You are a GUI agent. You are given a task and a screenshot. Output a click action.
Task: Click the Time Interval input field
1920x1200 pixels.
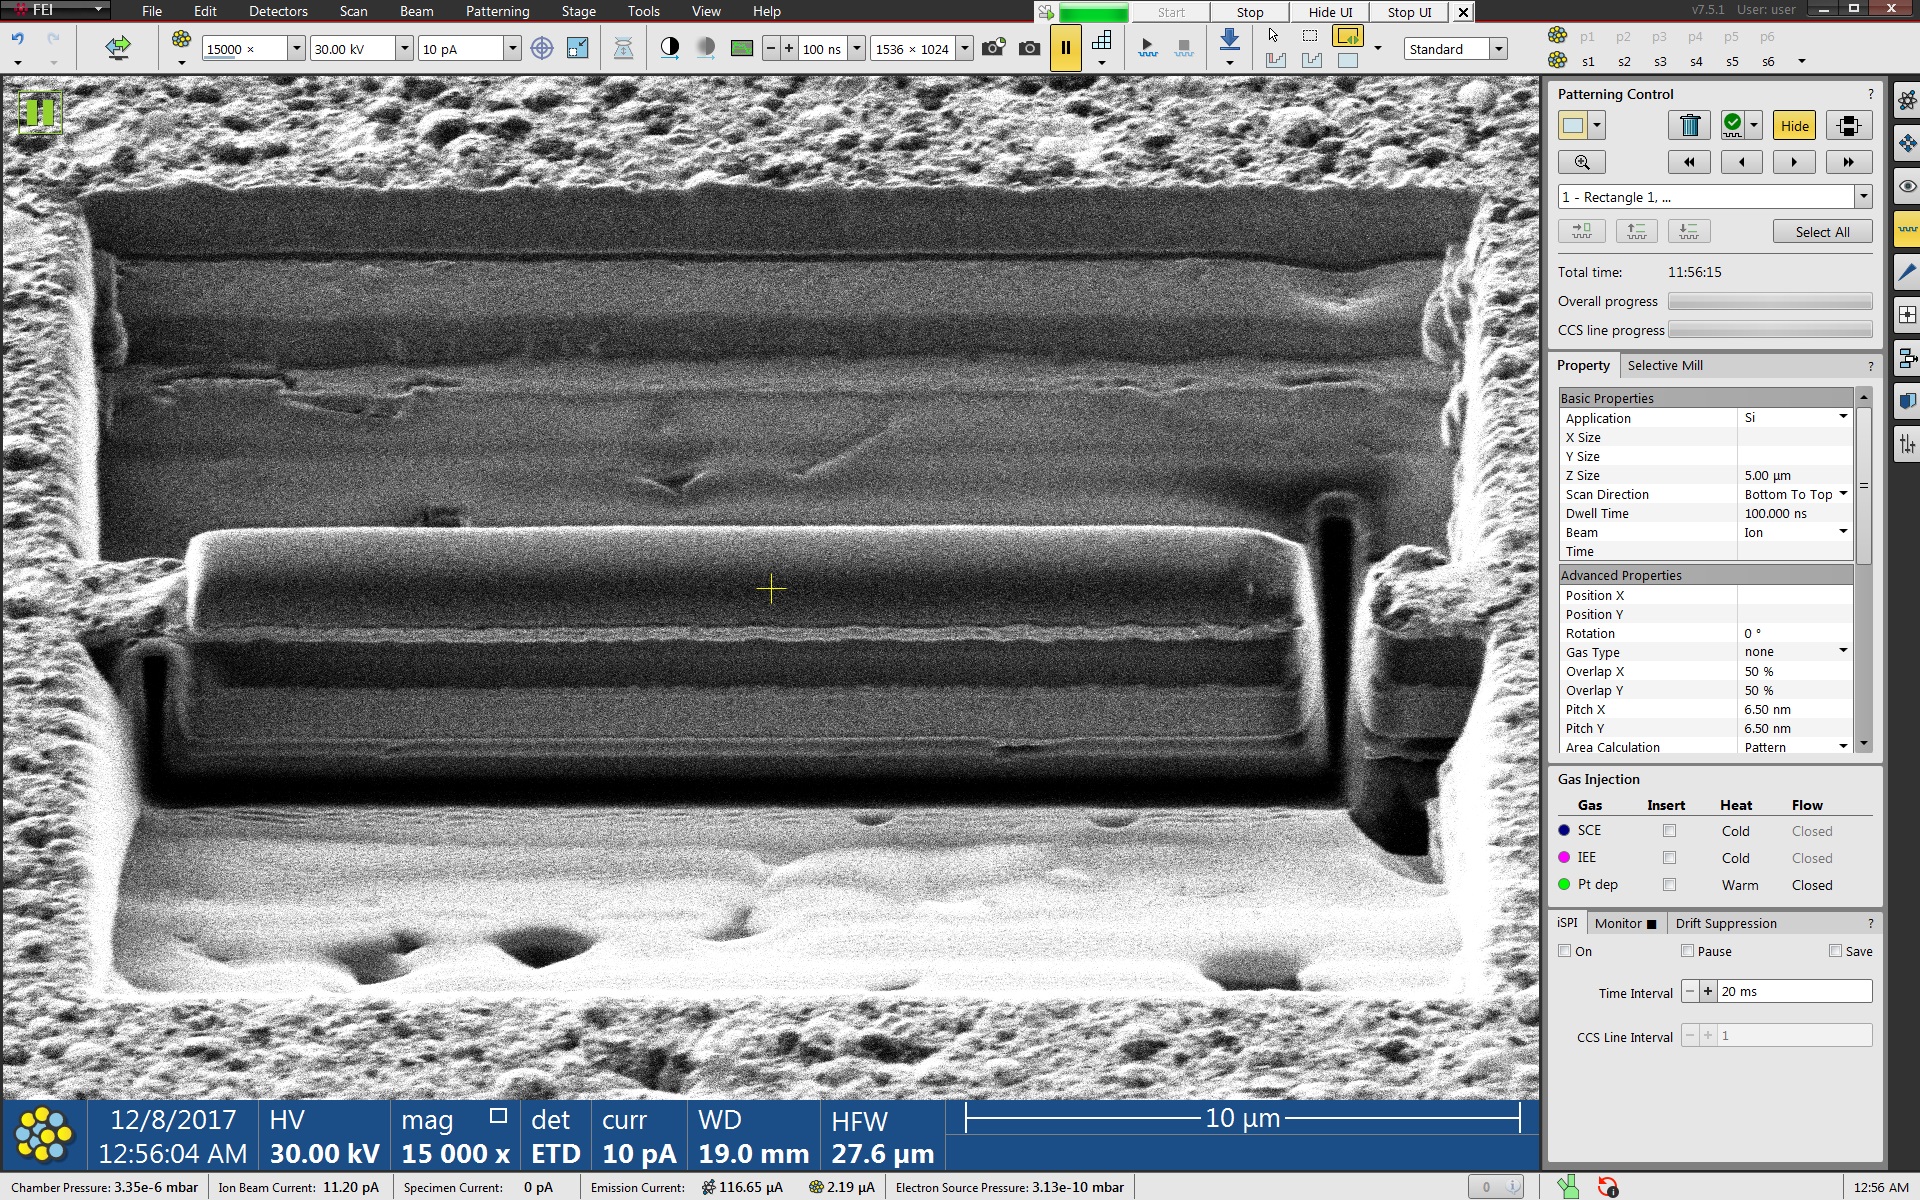pos(1793,991)
